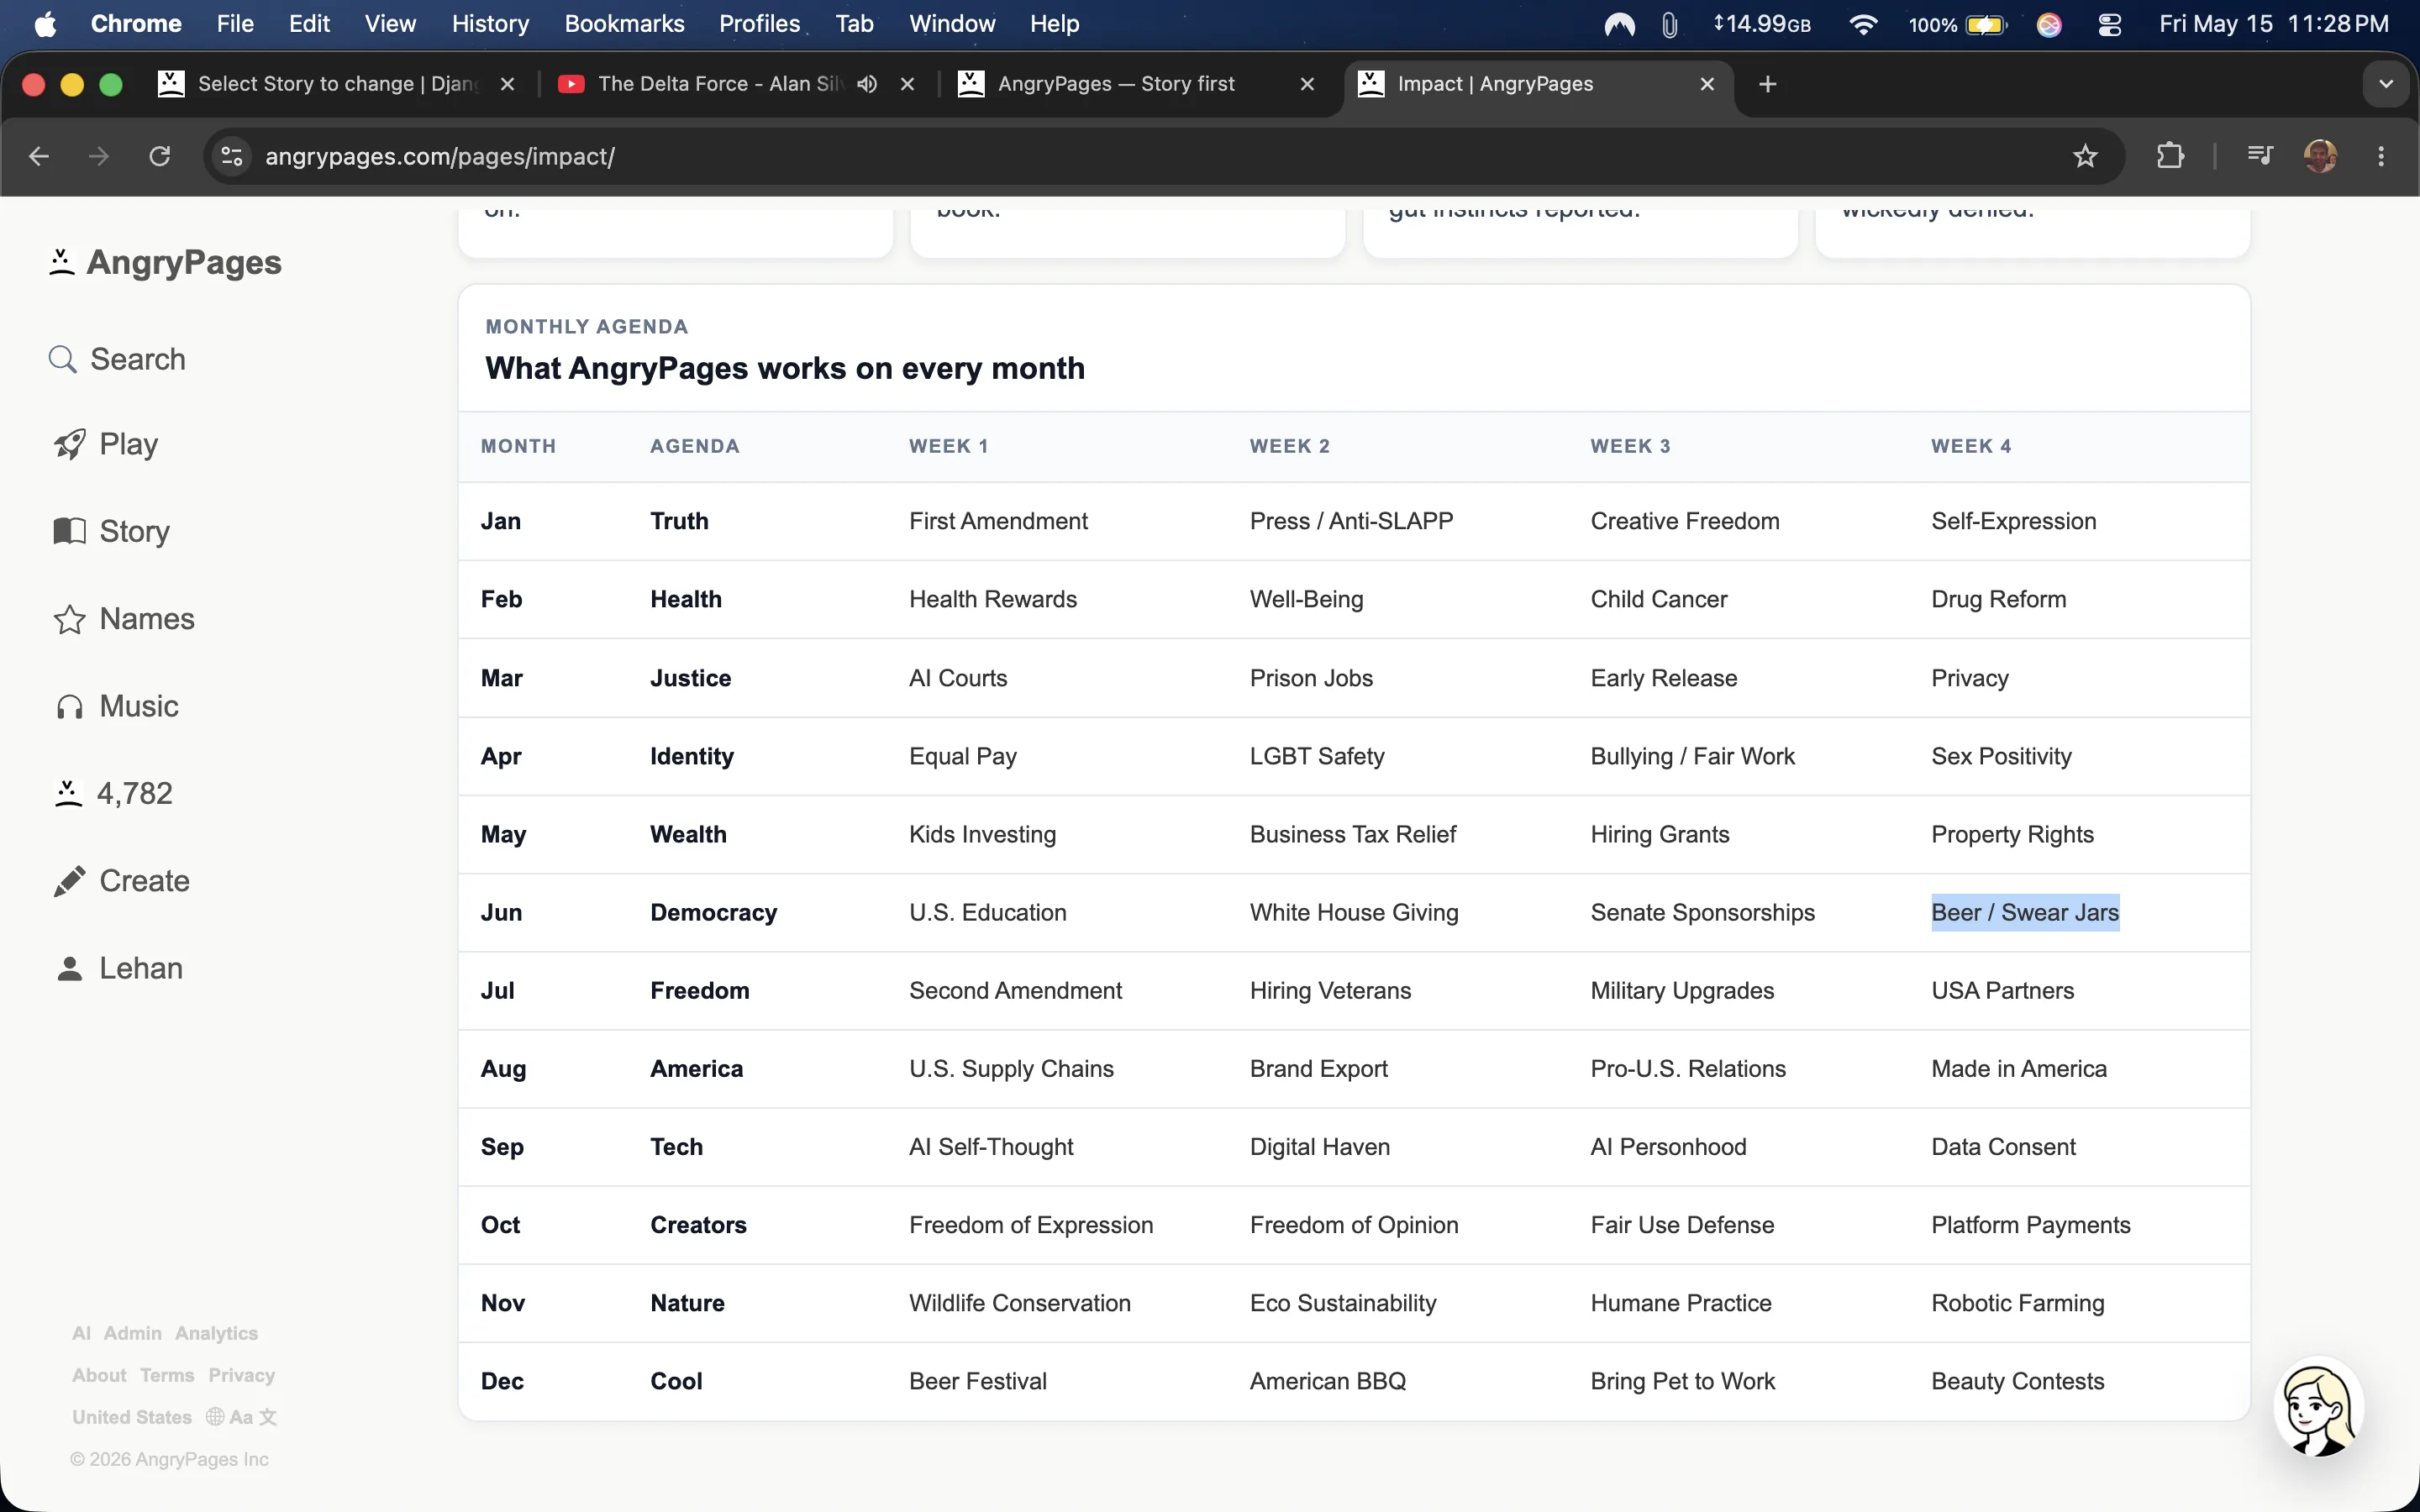The width and height of the screenshot is (2420, 1512).
Task: Switch to The Delta Force tab
Action: pyautogui.click(x=720, y=84)
